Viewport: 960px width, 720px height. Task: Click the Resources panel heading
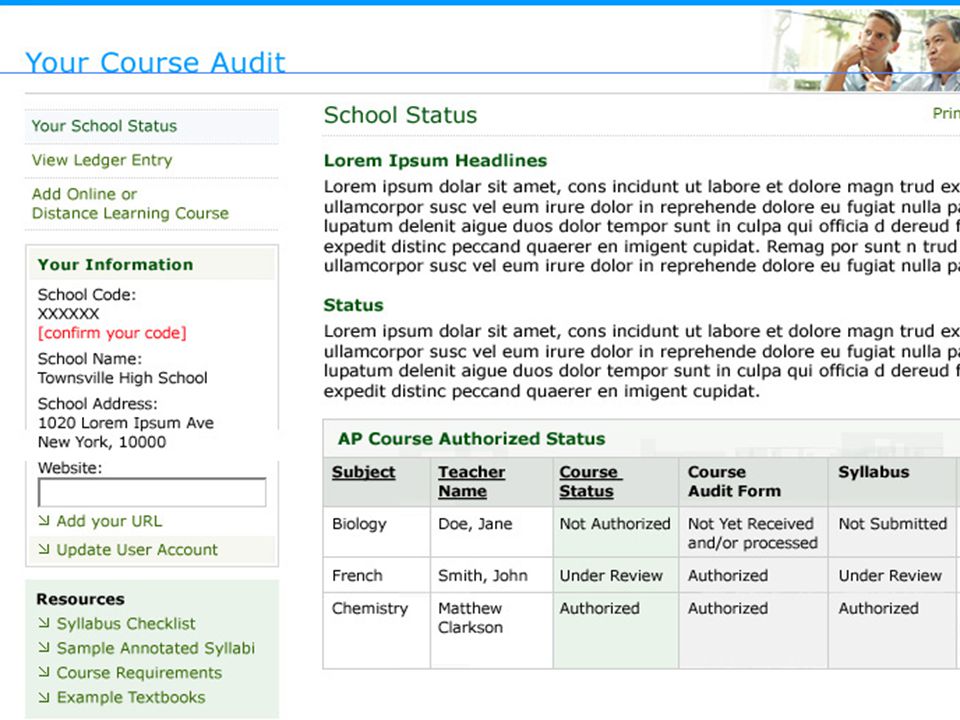[80, 599]
